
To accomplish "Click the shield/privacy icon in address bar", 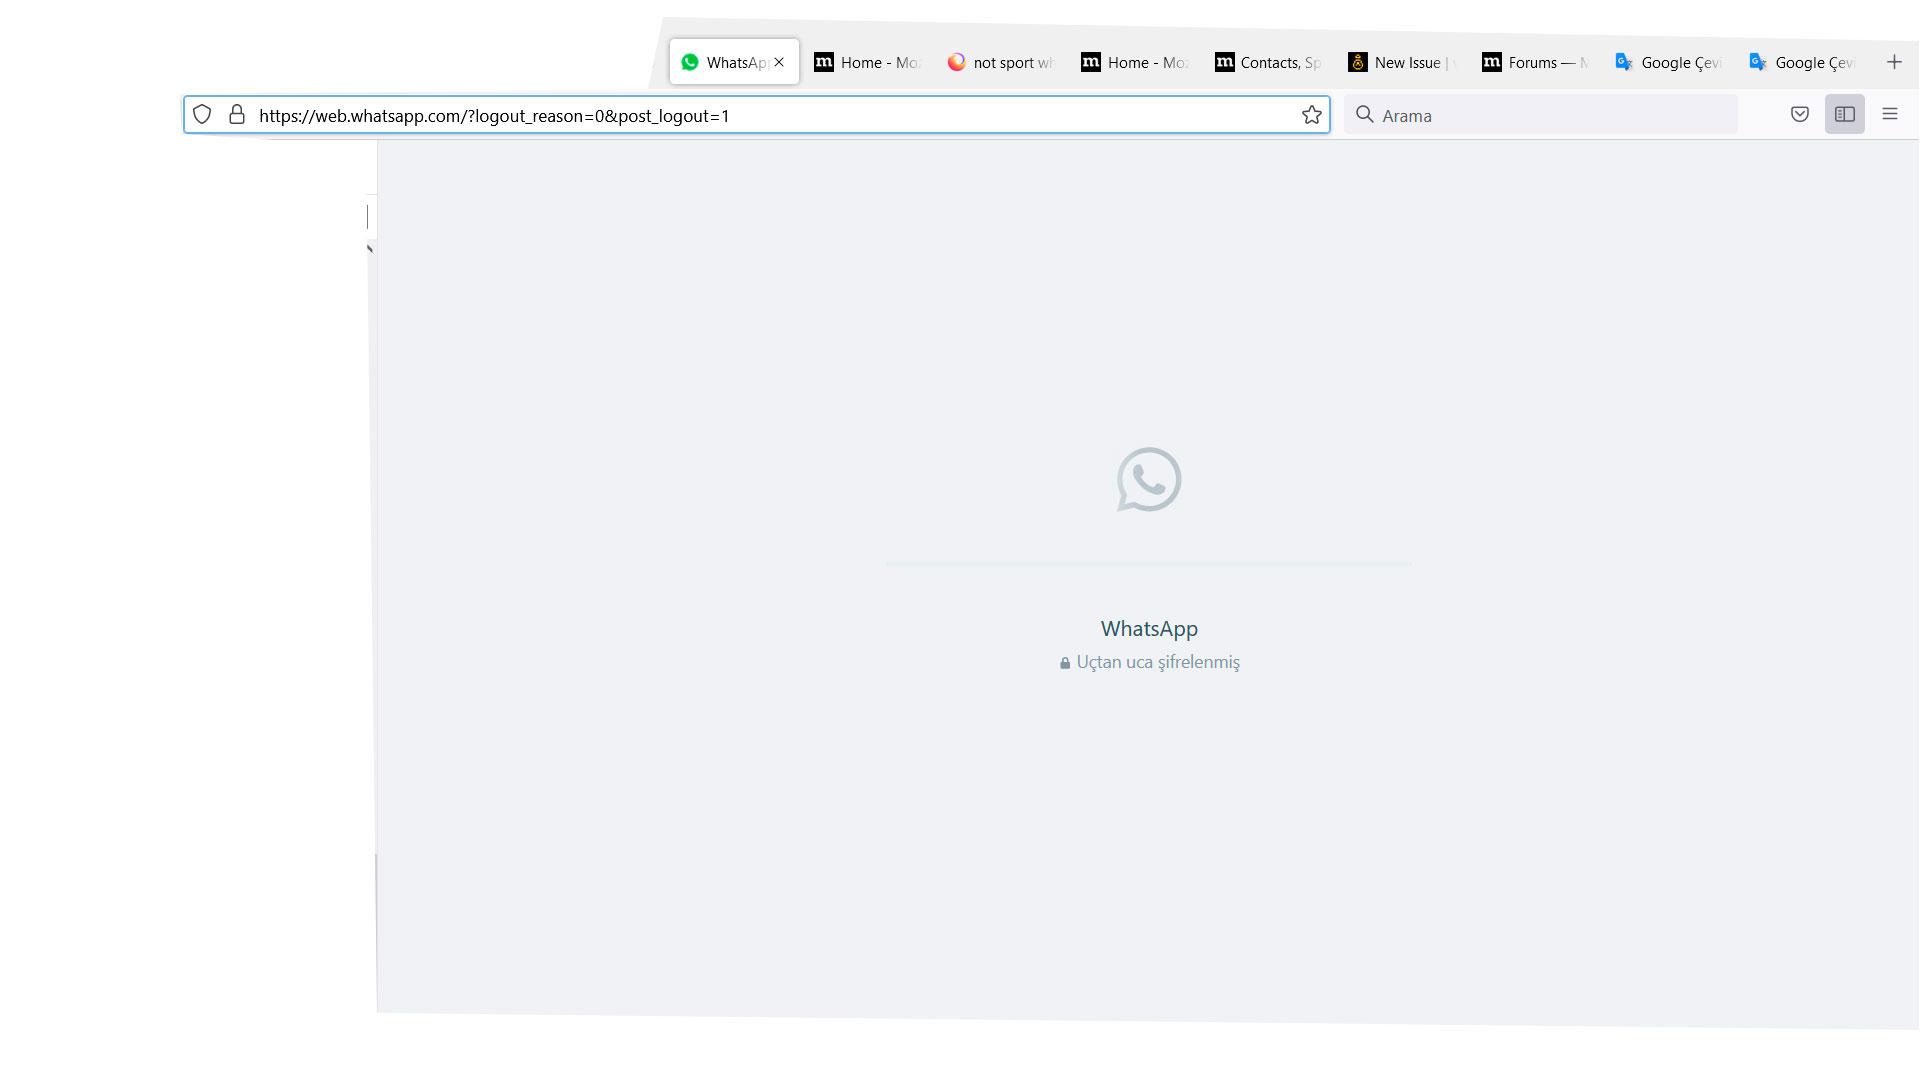I will click(200, 115).
